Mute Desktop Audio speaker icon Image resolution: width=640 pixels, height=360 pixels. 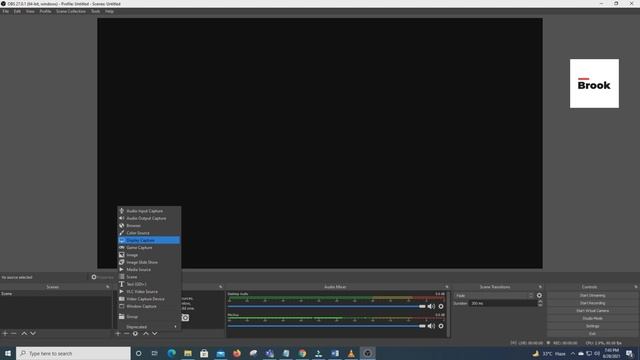pos(431,306)
